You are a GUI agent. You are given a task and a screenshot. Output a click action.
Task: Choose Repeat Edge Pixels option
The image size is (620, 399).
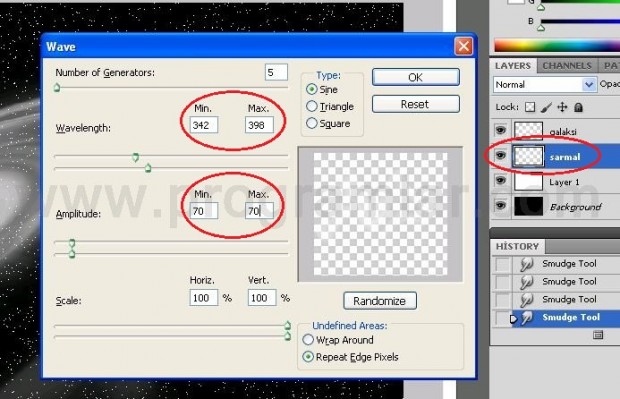308,357
